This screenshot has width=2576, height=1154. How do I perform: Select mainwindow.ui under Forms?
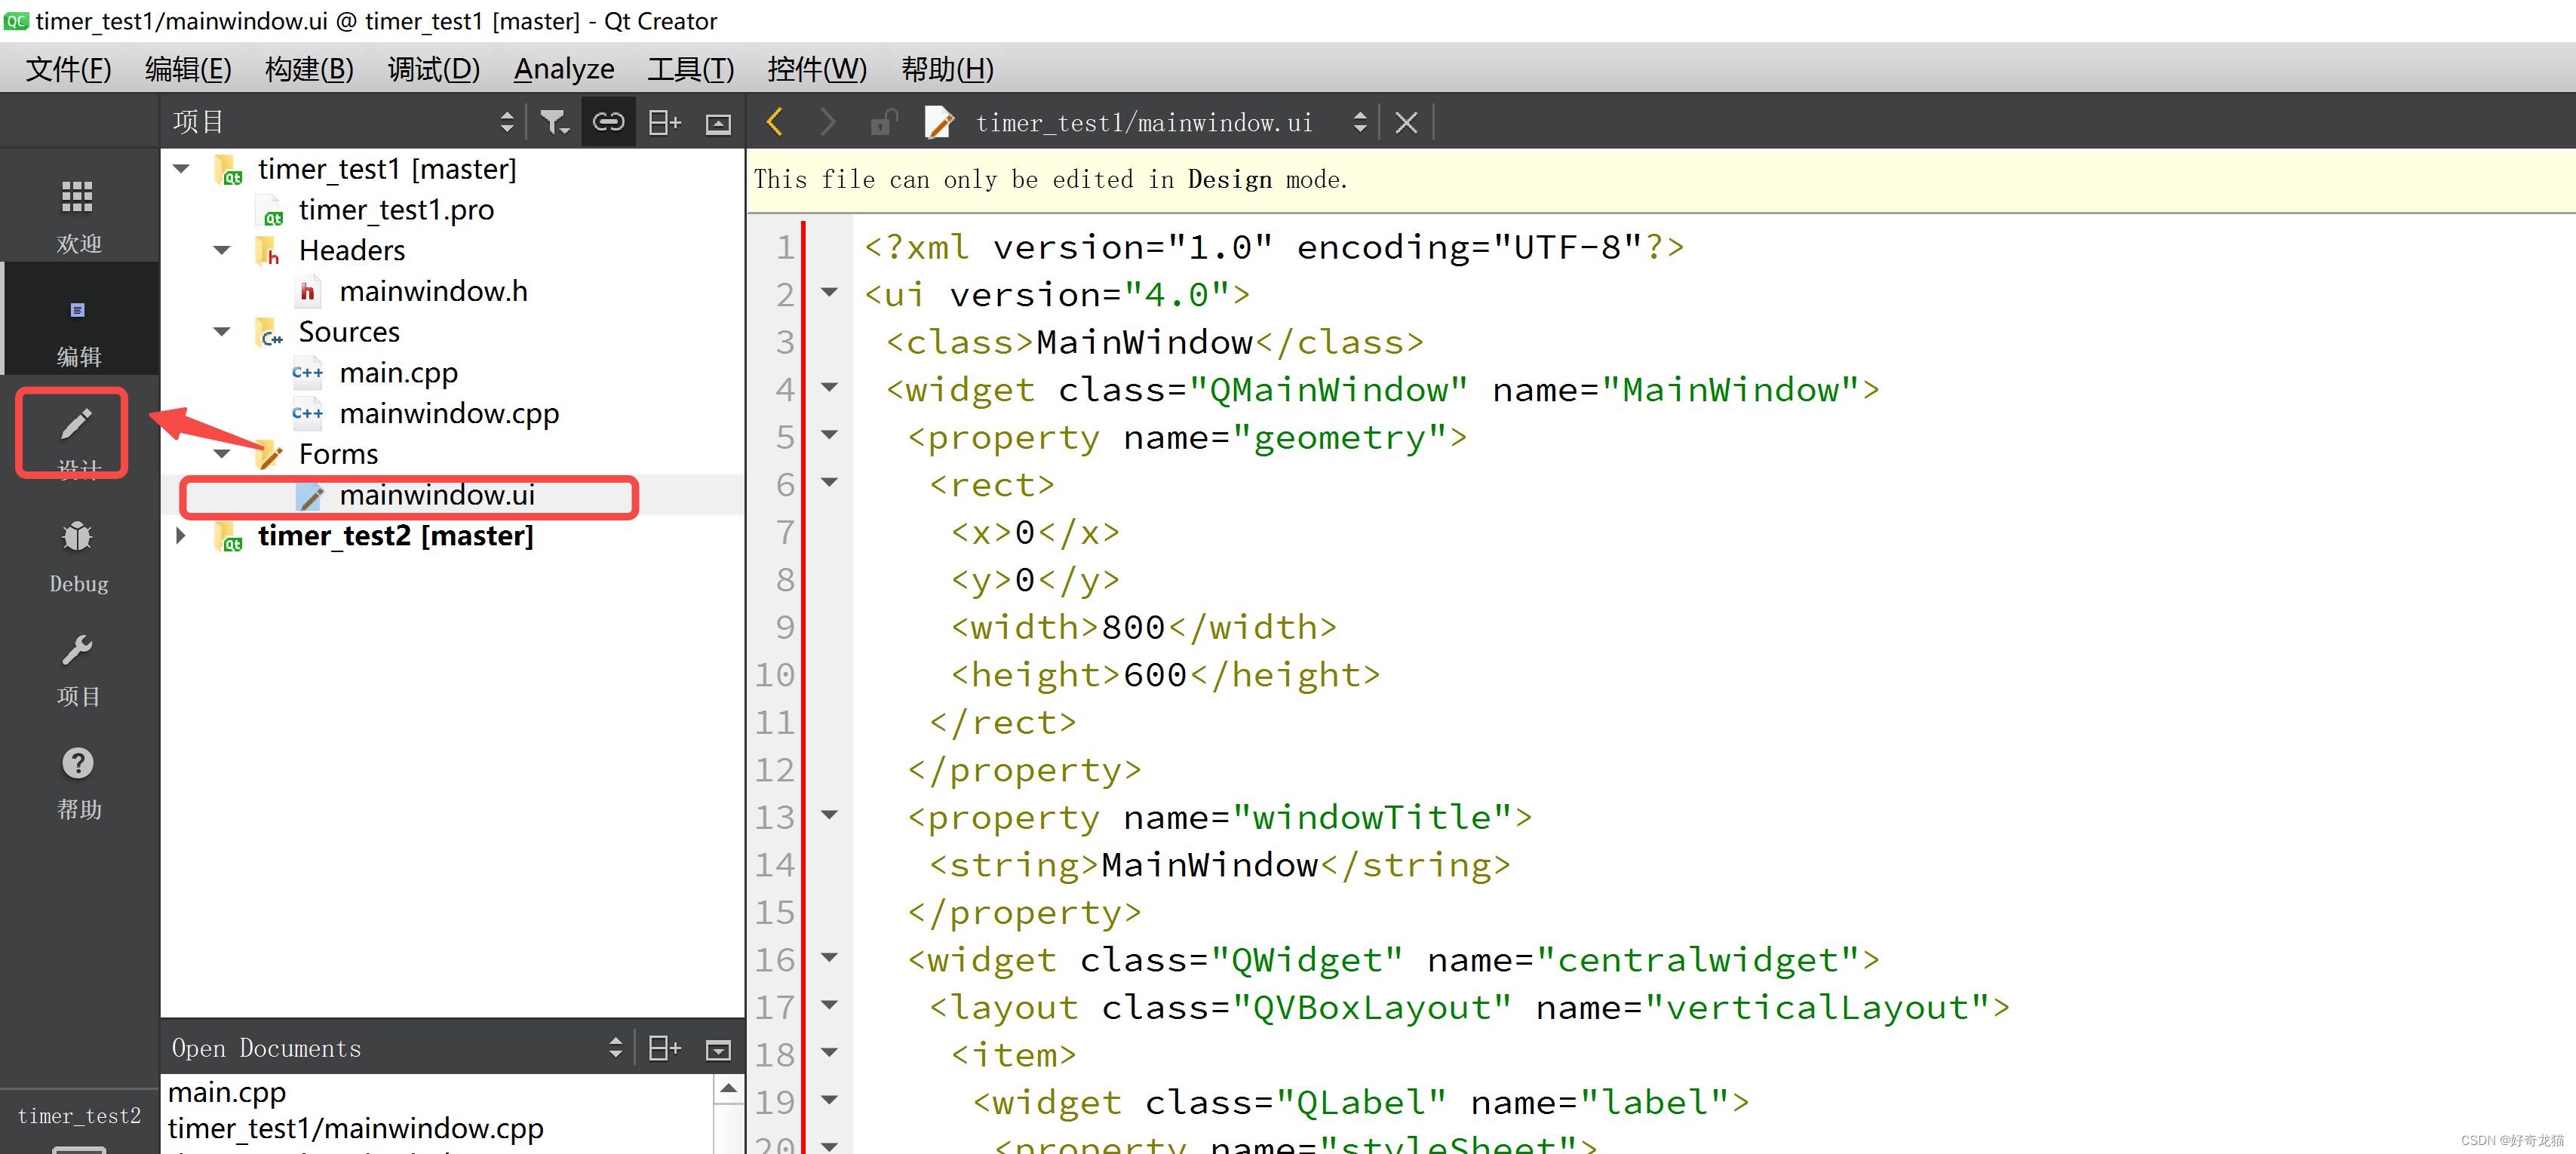click(x=437, y=495)
